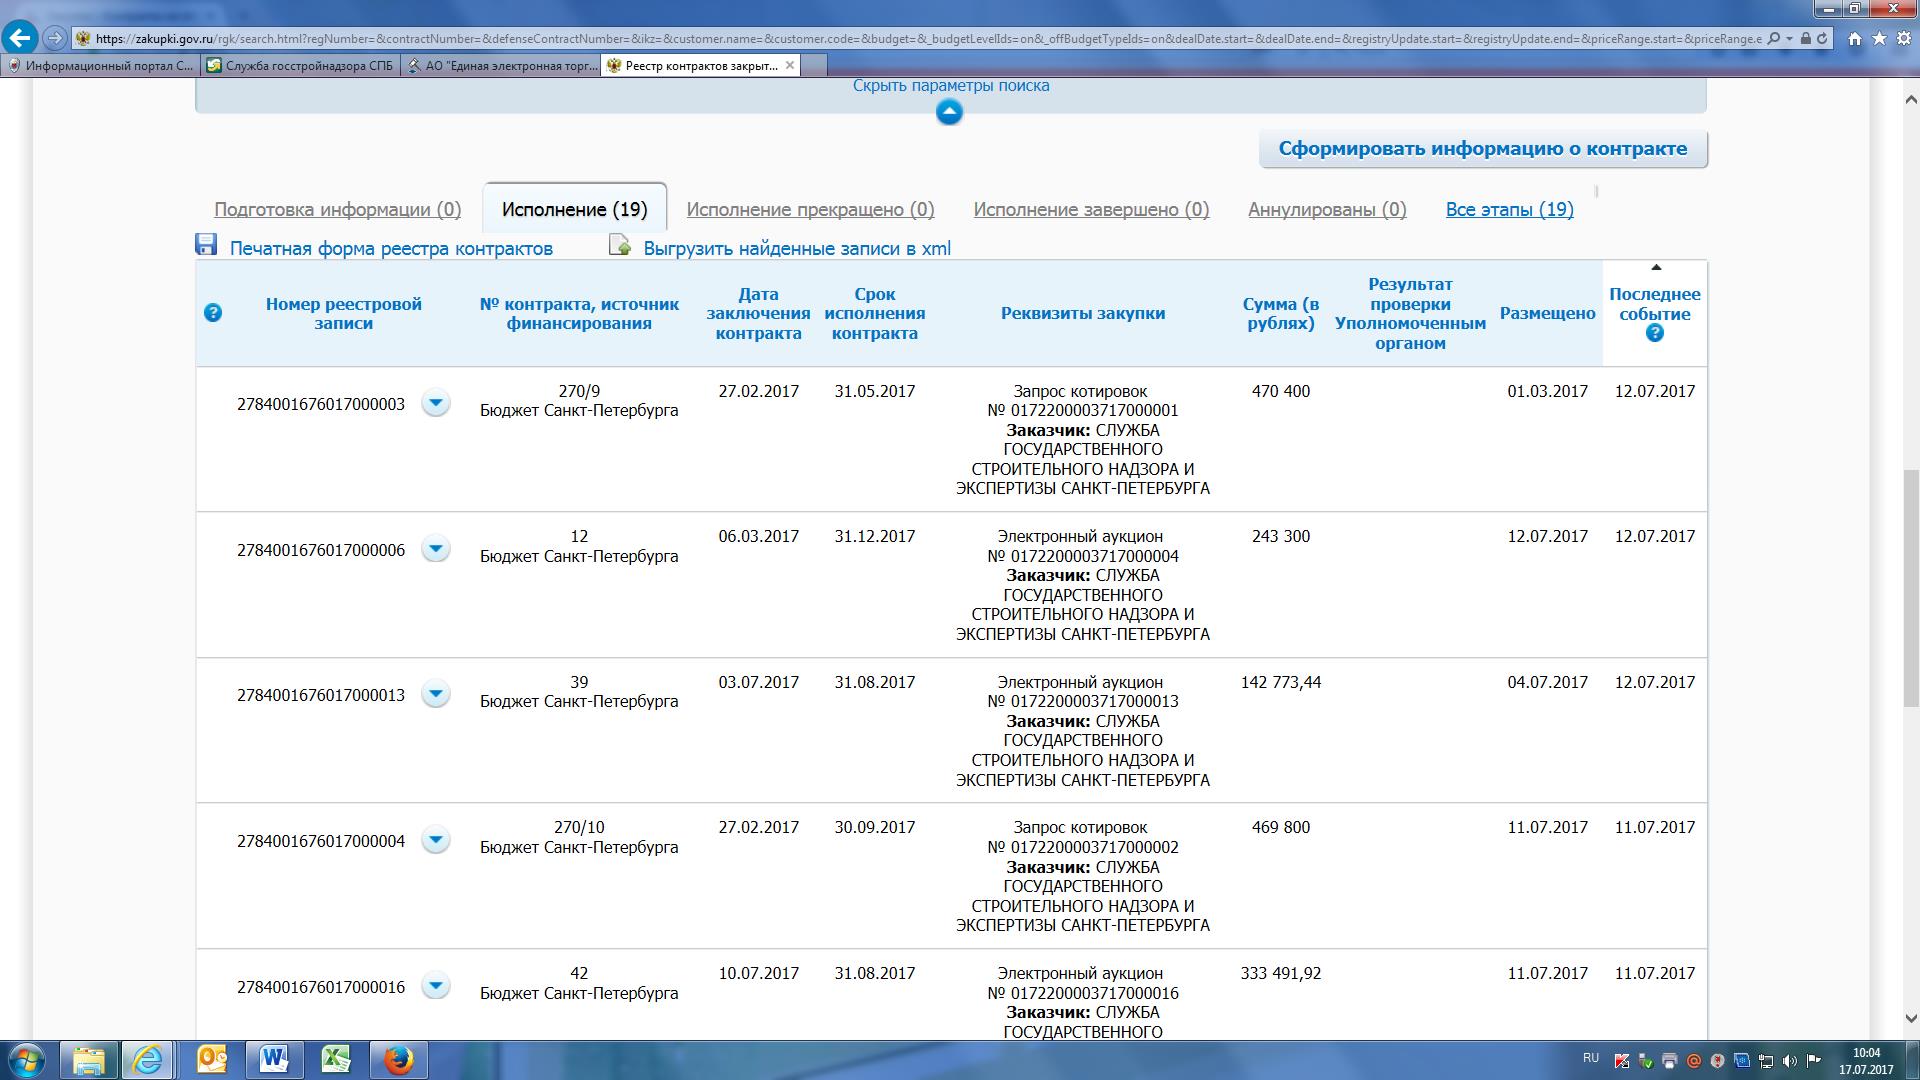Sort by Размещено column header
Viewport: 1920px width, 1080px height.
(x=1548, y=314)
